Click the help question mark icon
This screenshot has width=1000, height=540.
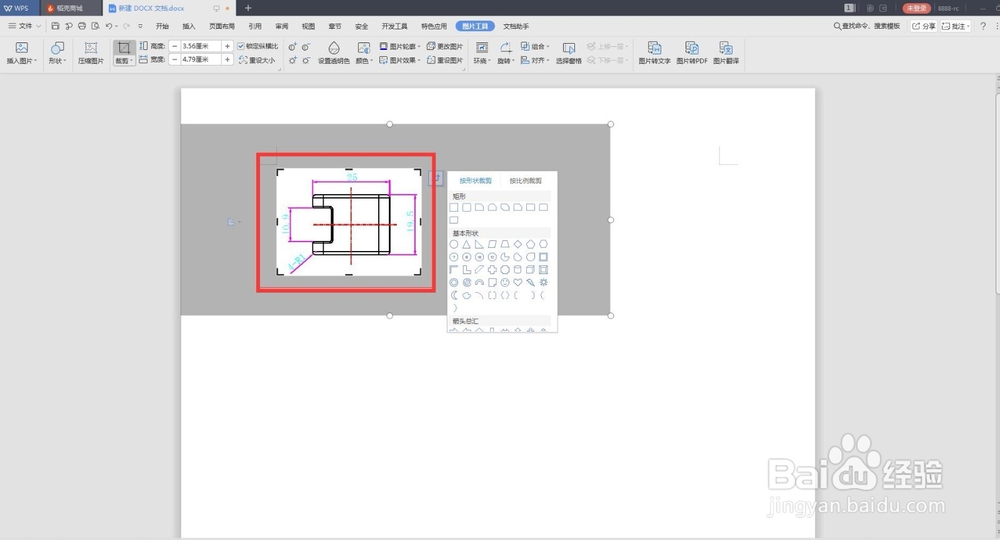(983, 26)
